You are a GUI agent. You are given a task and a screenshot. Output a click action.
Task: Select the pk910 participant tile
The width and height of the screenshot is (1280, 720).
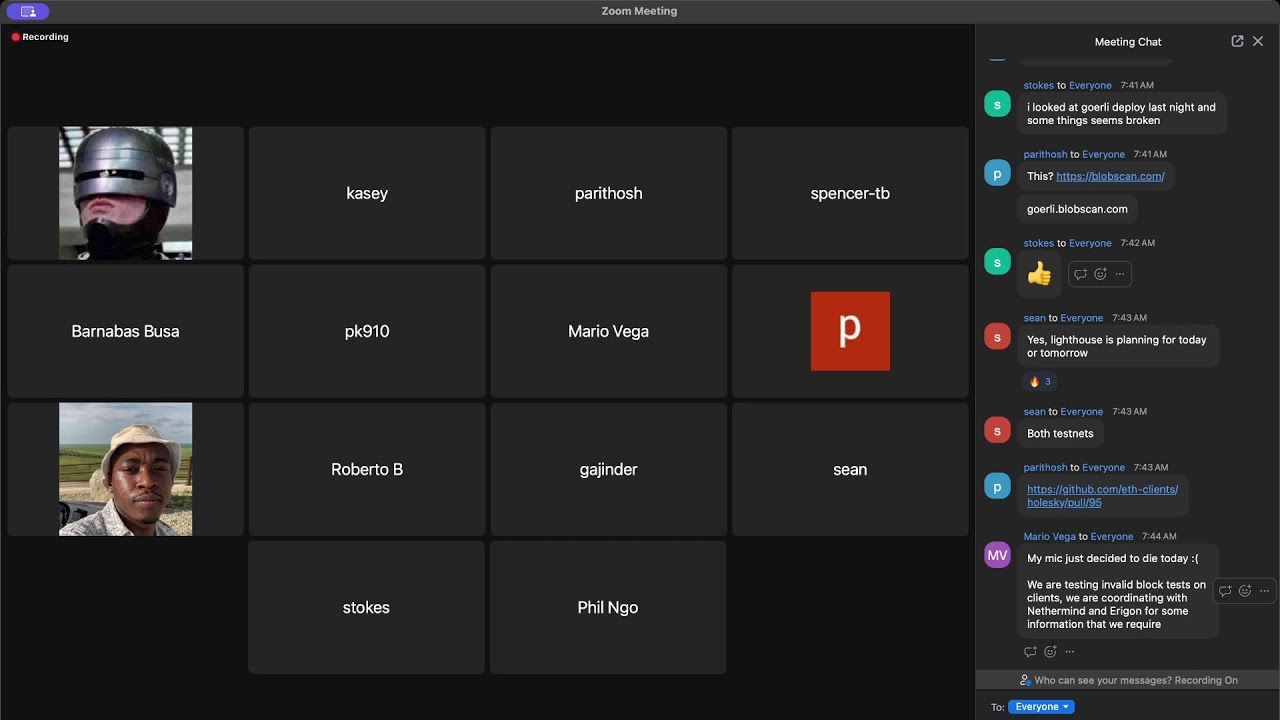coord(367,331)
